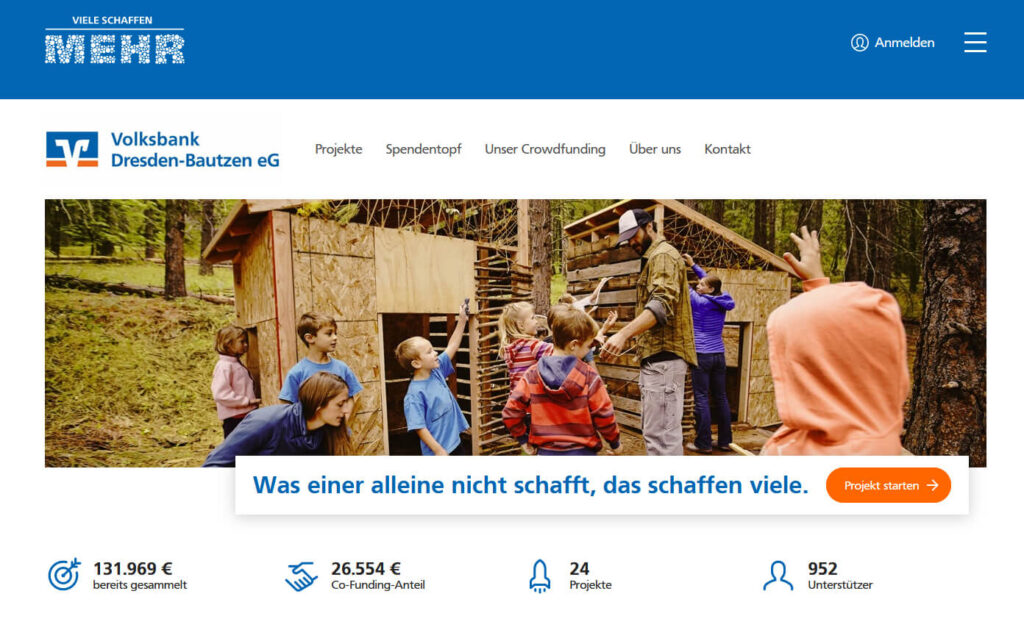Screen dimensions: 1024x627
Task: Open the Über uns page
Action: click(654, 149)
